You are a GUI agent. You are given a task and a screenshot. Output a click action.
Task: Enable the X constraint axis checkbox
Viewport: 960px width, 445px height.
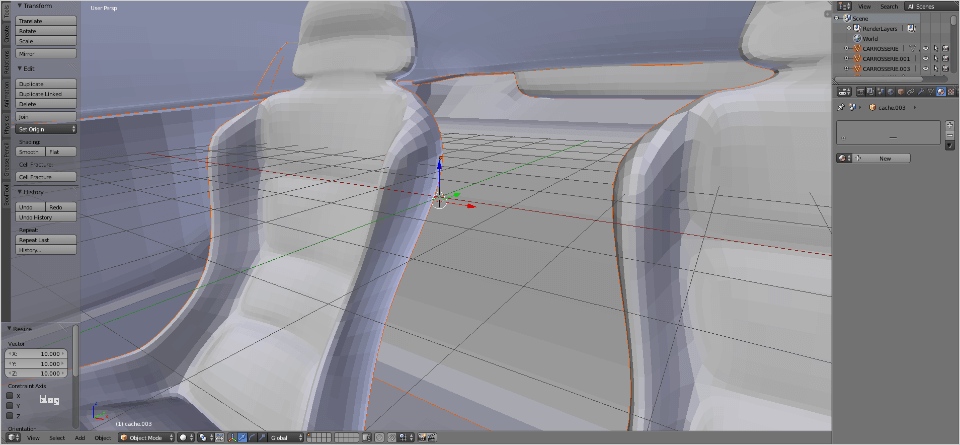point(10,396)
